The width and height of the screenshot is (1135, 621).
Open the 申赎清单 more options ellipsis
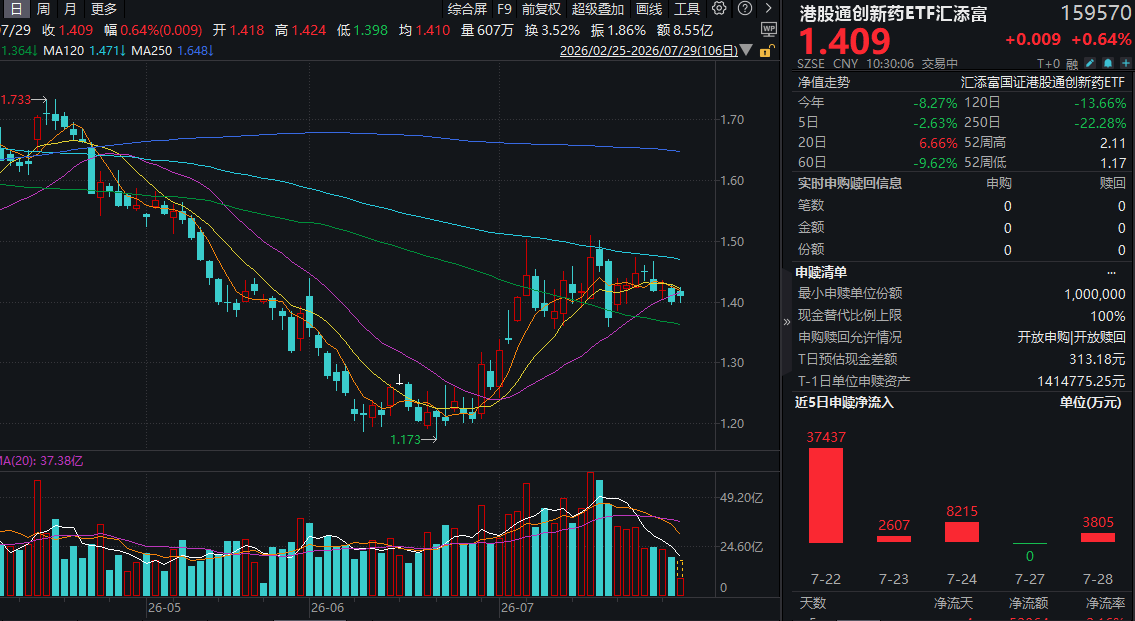pos(1111,273)
